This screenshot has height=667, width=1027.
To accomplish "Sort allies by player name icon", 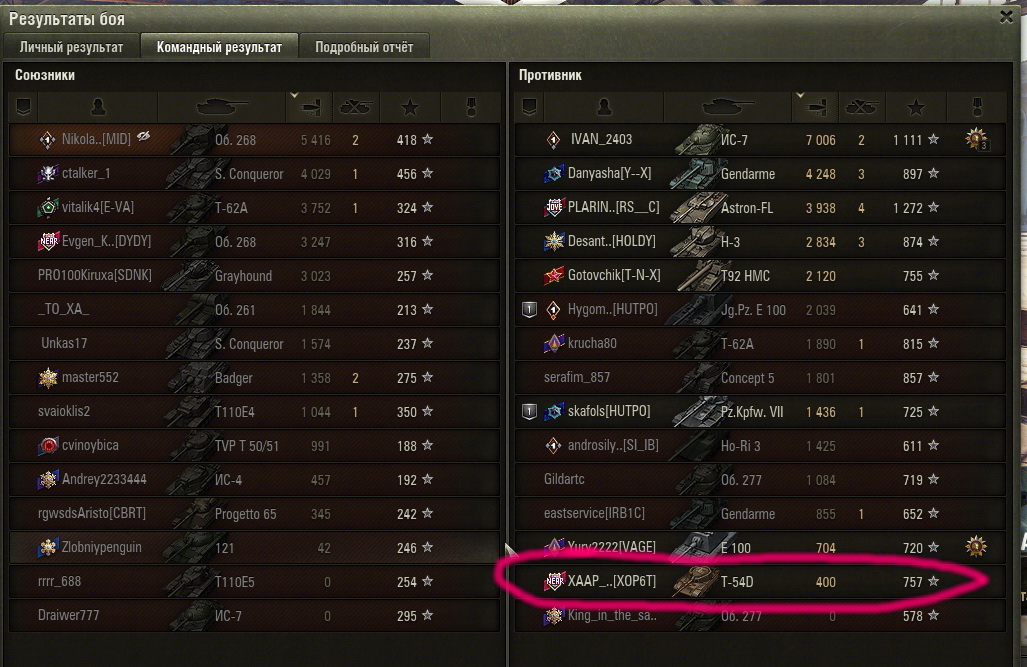I will [x=98, y=107].
